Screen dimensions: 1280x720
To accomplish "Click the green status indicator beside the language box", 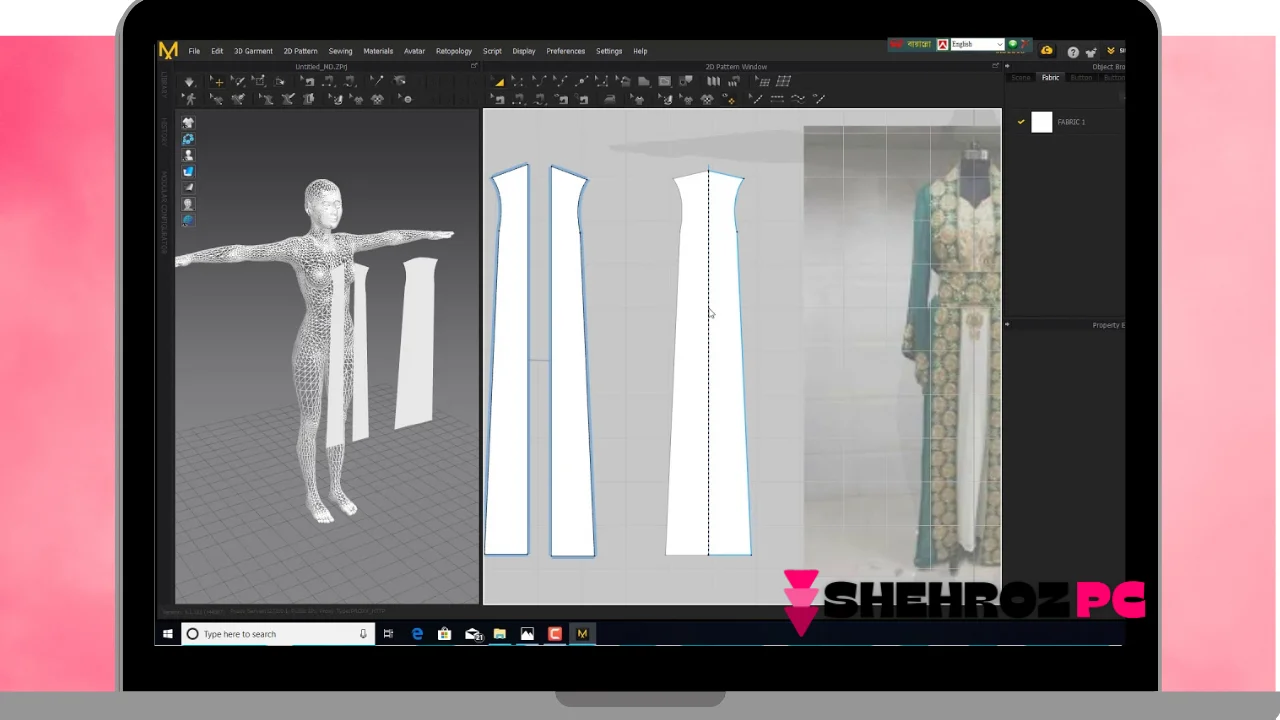I will pos(1013,44).
